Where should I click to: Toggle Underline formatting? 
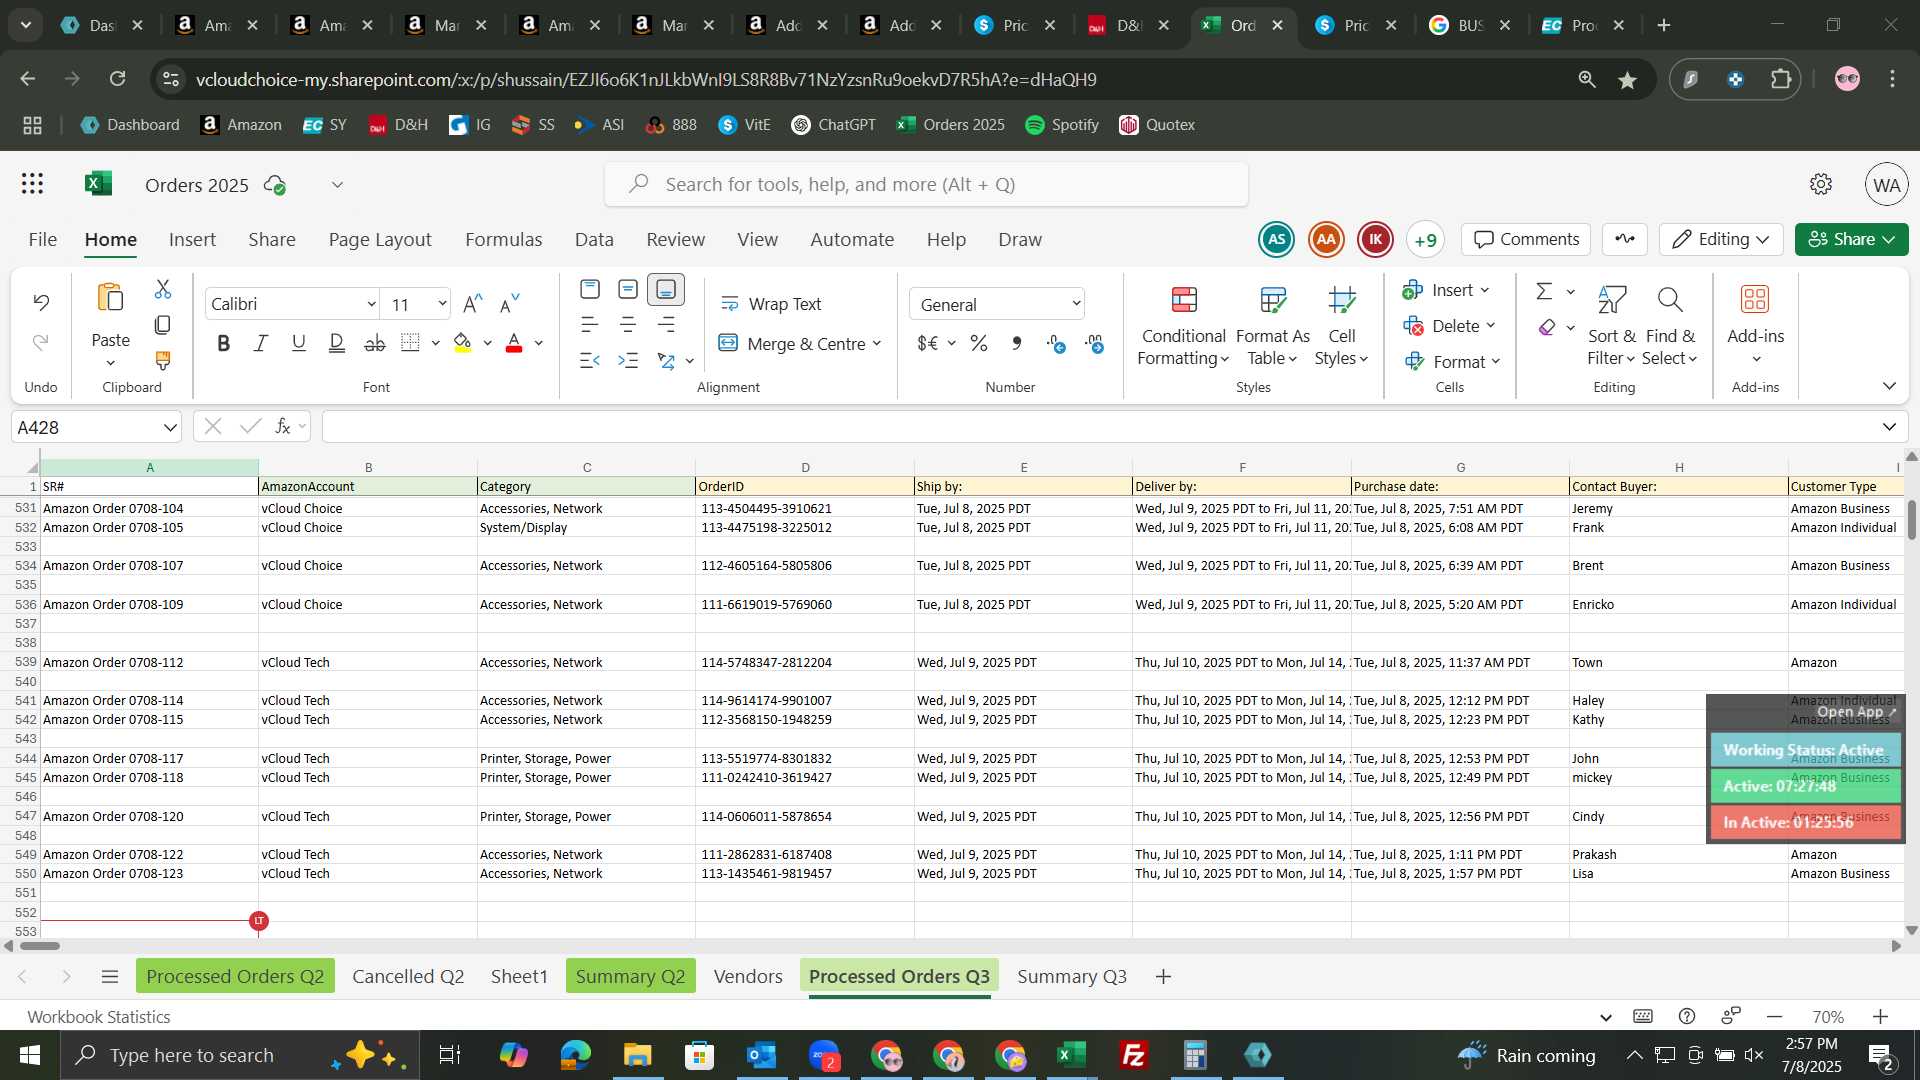[298, 343]
